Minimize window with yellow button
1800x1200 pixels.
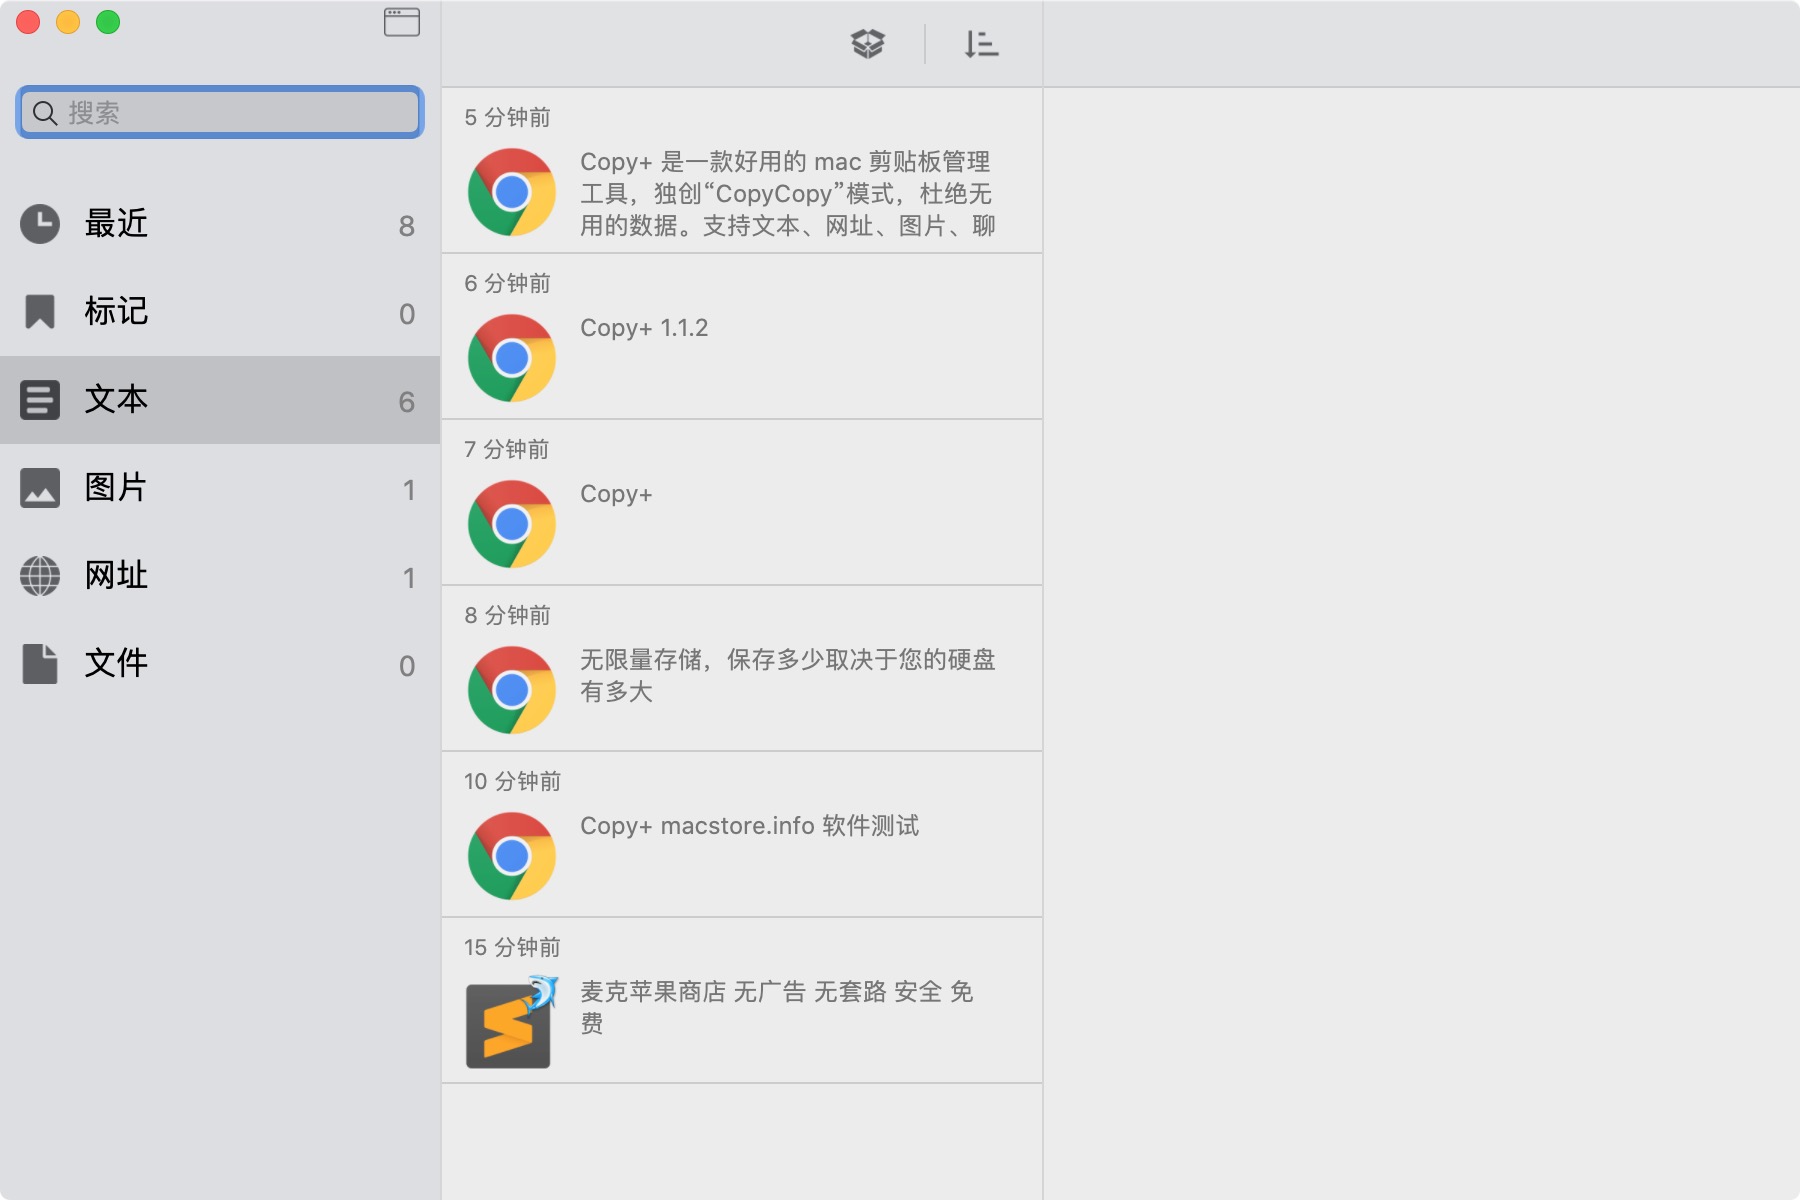point(68,22)
